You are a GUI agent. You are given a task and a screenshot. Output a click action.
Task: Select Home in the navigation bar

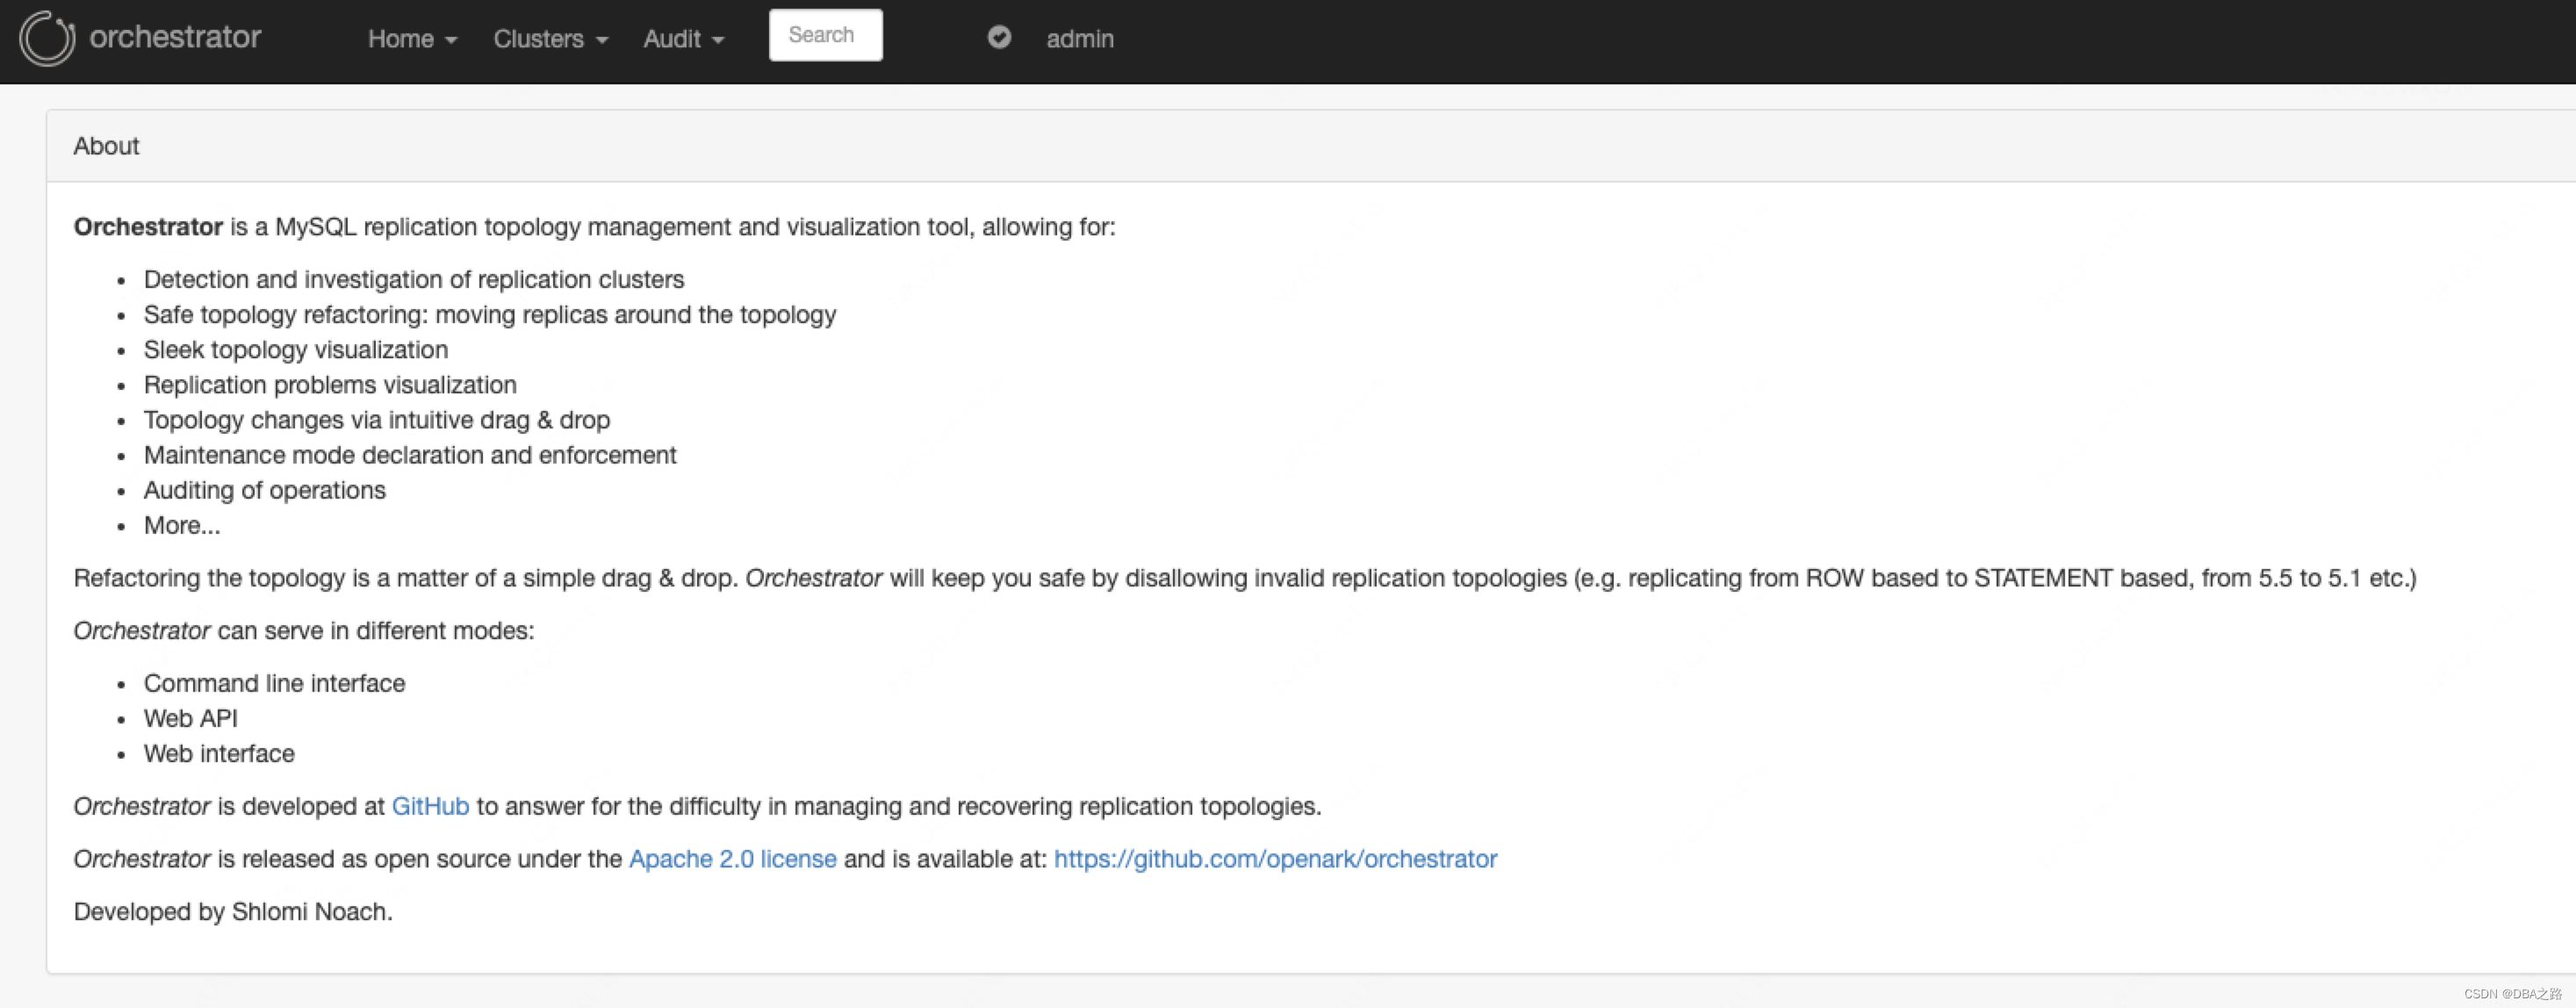click(x=403, y=39)
